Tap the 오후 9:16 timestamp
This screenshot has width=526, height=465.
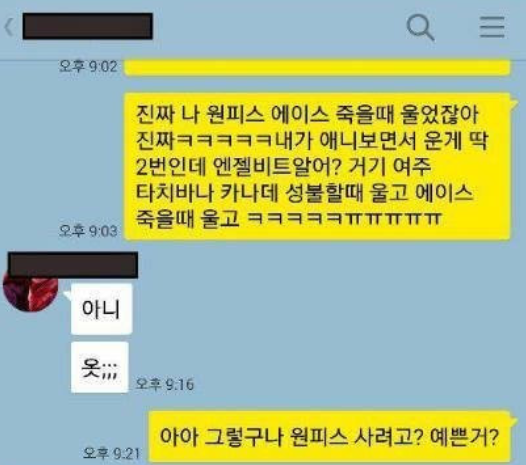[x=164, y=384]
